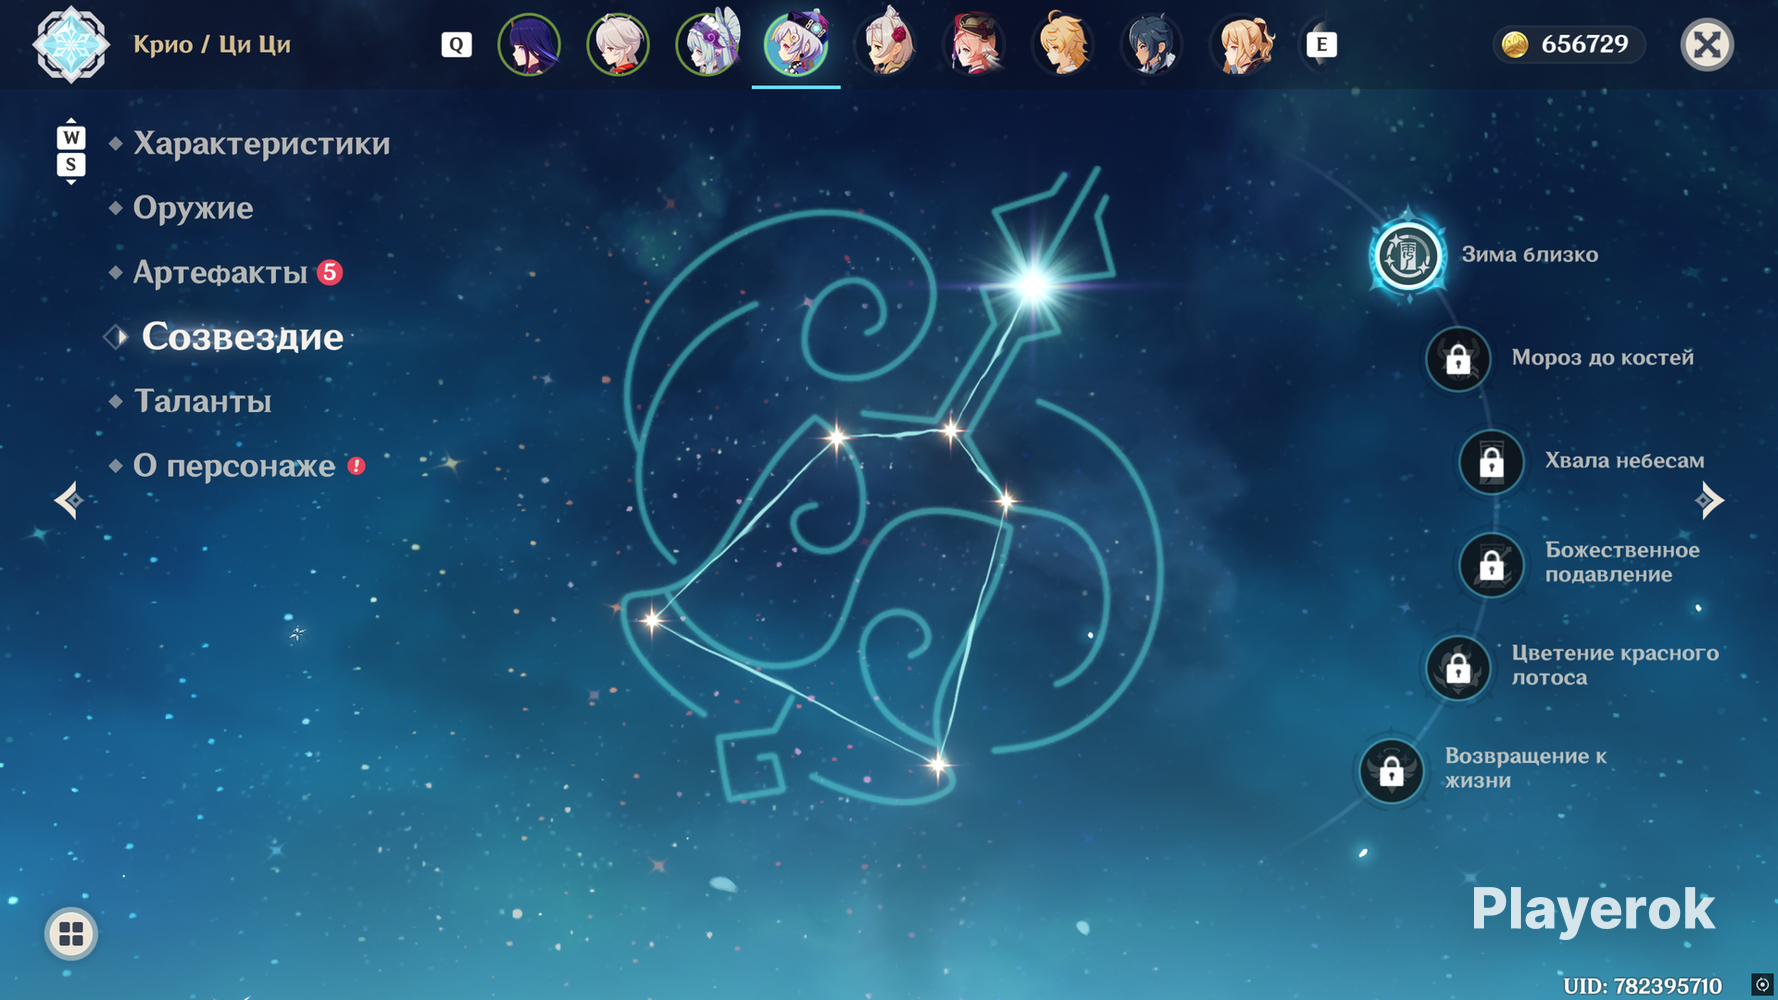Open the Артефакты section
This screenshot has width=1778, height=1000.
click(x=220, y=272)
